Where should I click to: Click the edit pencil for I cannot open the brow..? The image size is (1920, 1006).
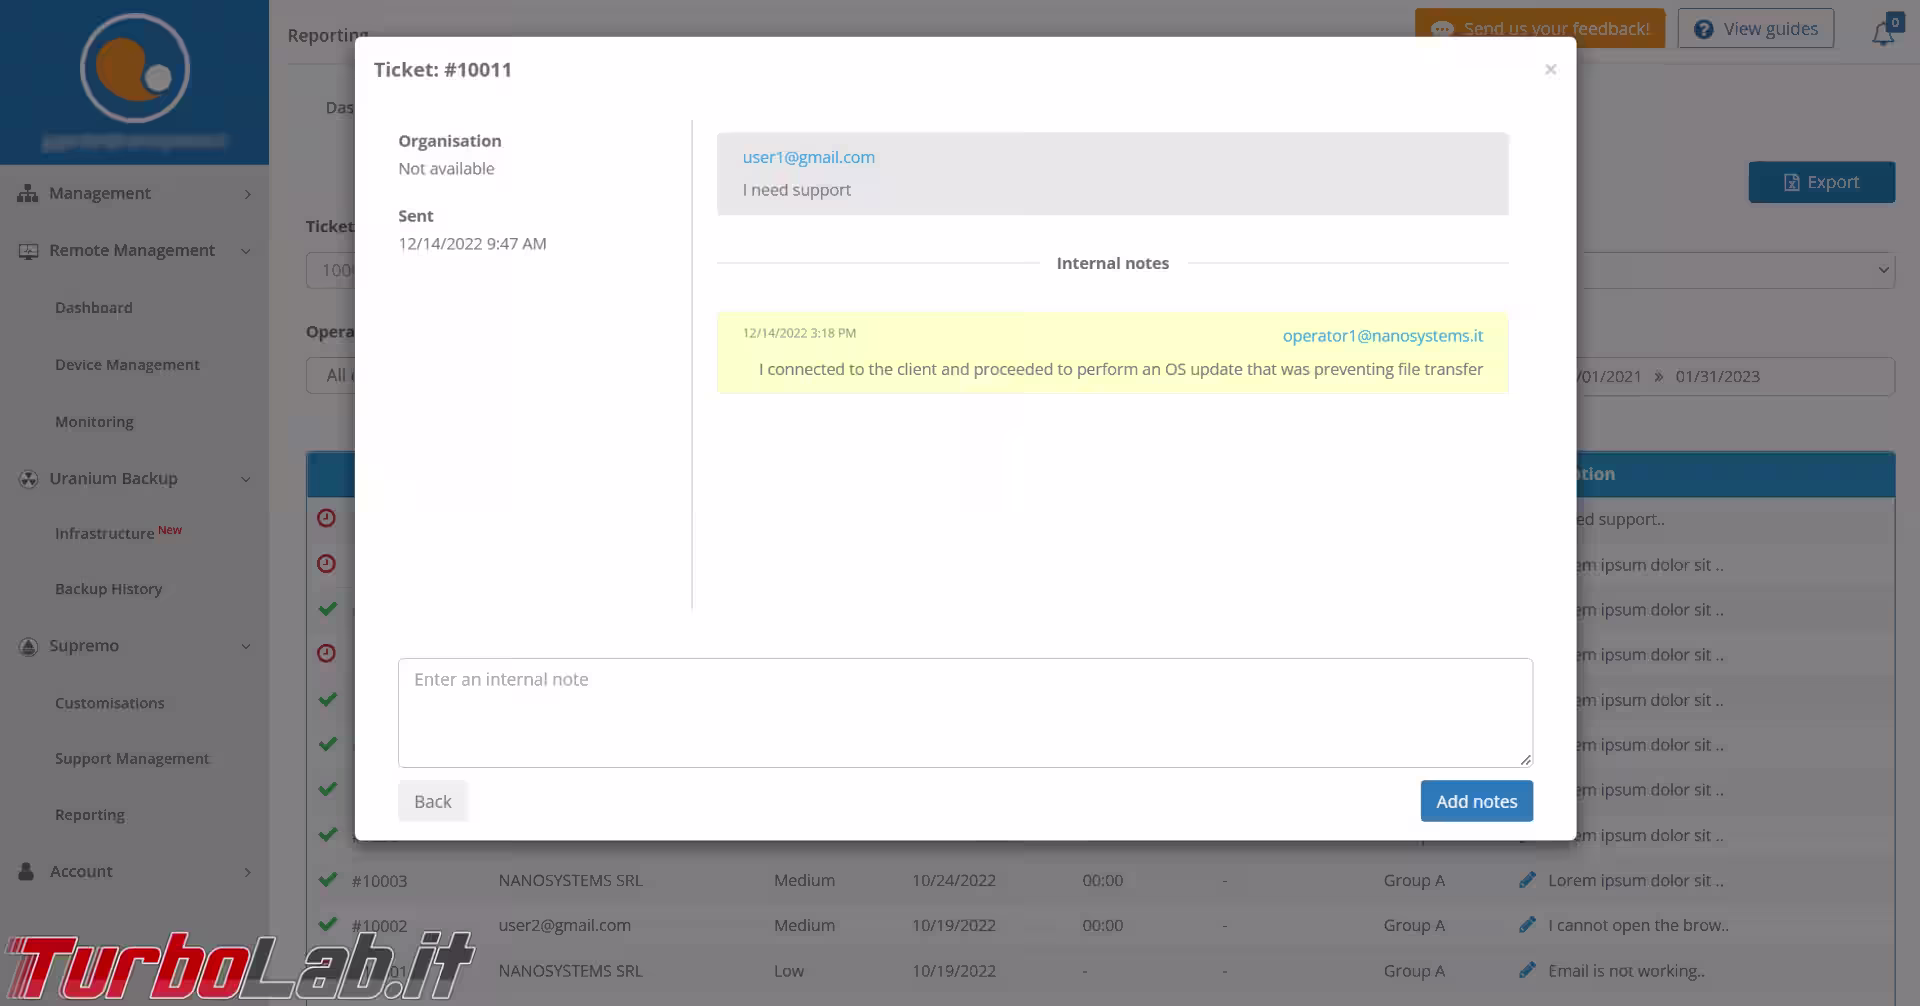pos(1527,925)
